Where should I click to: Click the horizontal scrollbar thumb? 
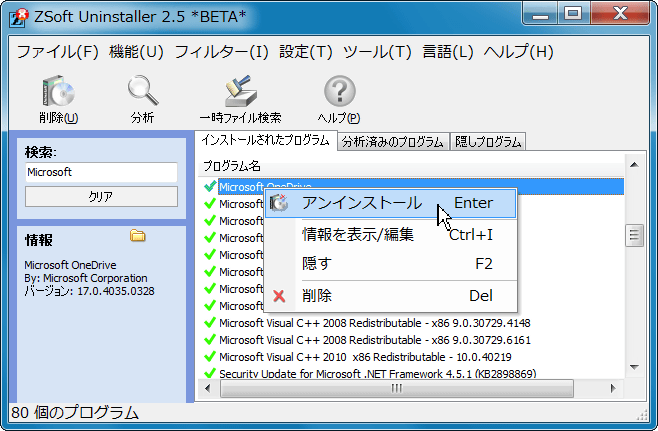[x=397, y=389]
